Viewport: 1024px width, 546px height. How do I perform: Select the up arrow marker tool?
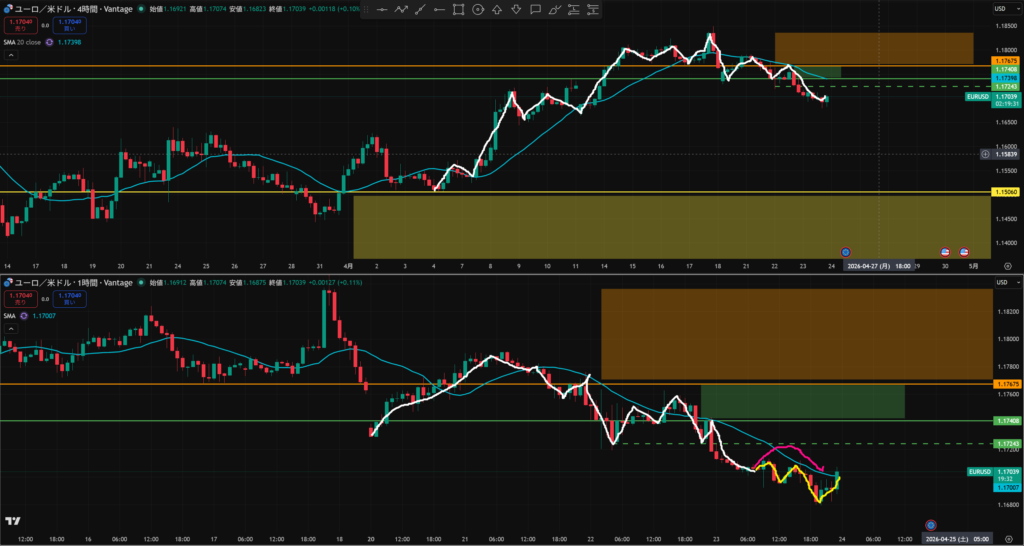496,10
